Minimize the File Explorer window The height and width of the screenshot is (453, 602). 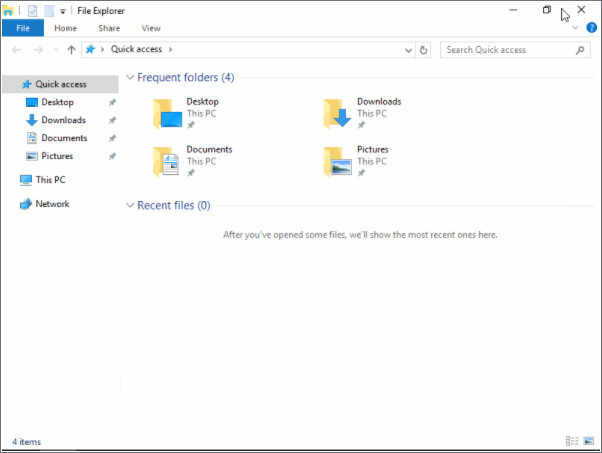(513, 10)
